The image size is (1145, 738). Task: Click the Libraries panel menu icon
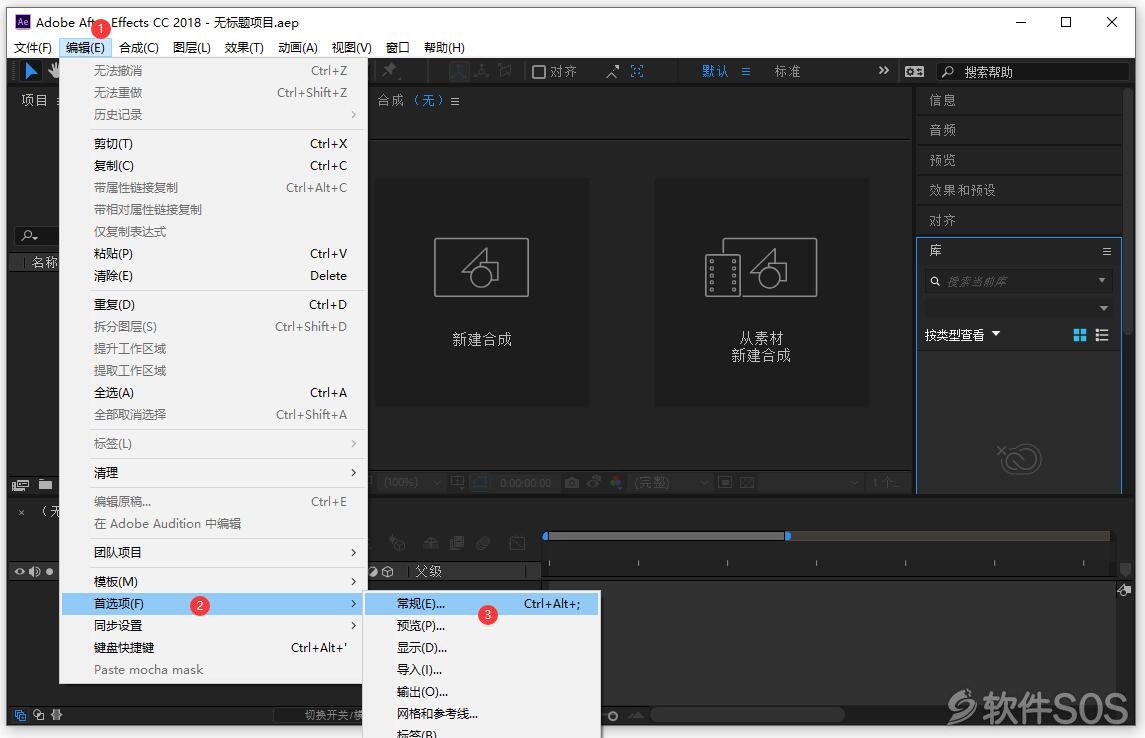pos(1106,251)
